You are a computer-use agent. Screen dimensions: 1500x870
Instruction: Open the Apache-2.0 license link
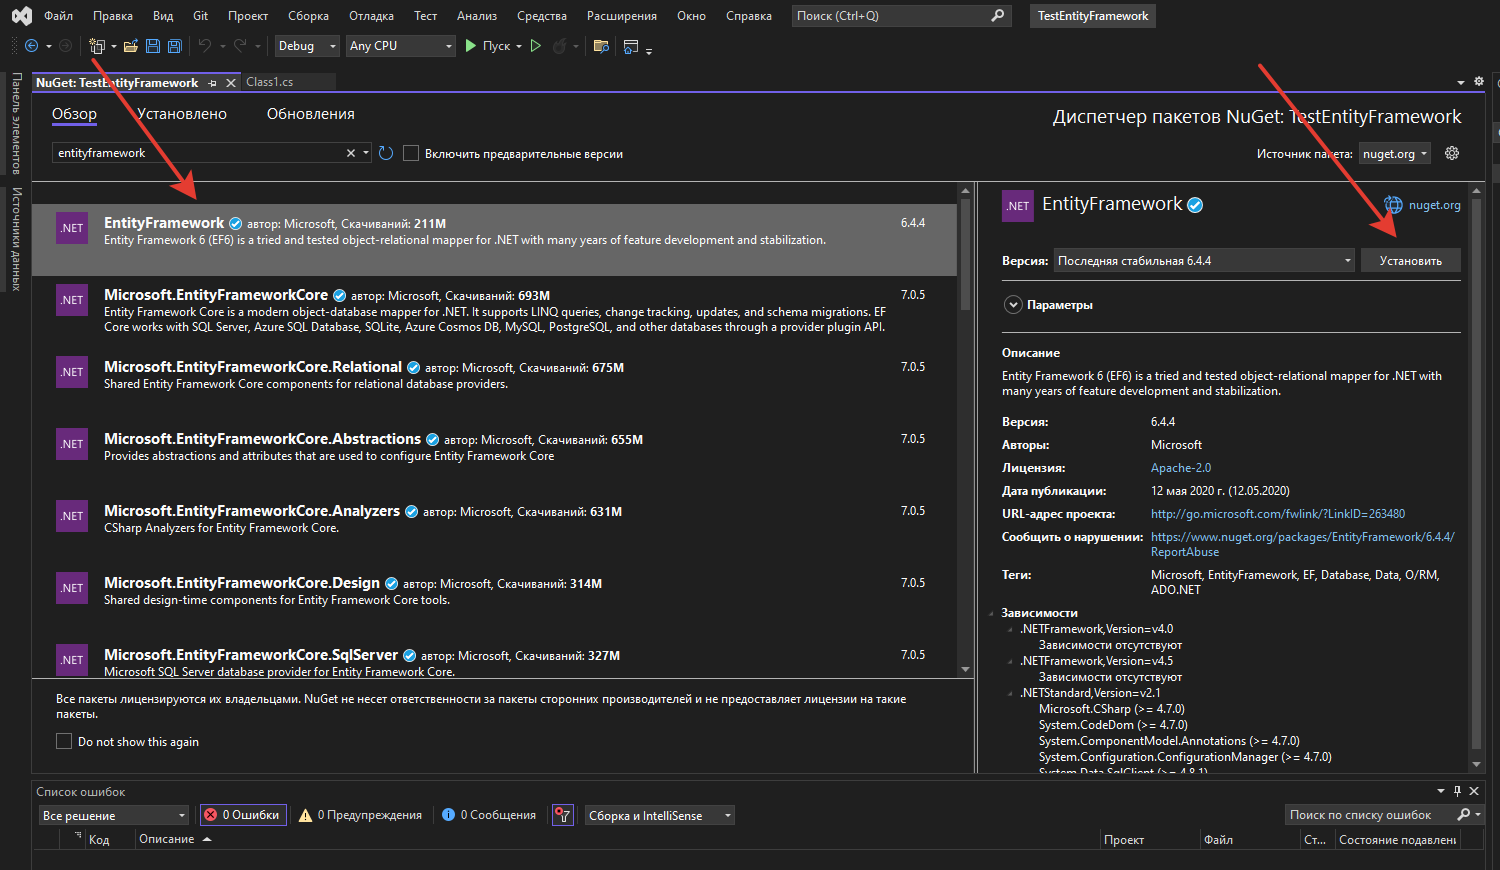[x=1180, y=468]
